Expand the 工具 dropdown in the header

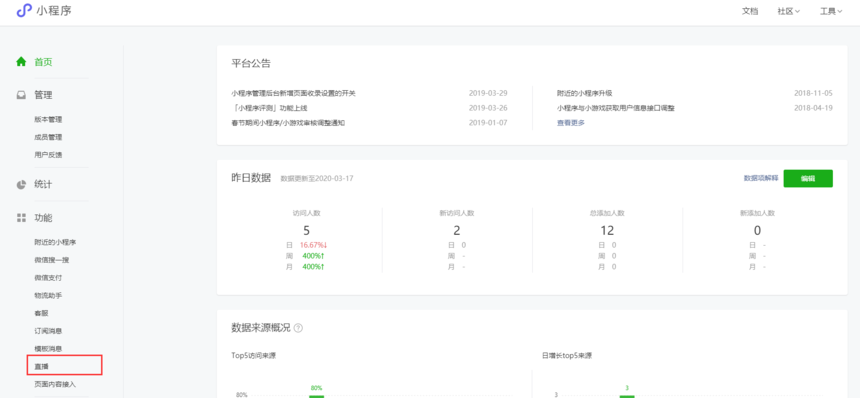(x=831, y=11)
